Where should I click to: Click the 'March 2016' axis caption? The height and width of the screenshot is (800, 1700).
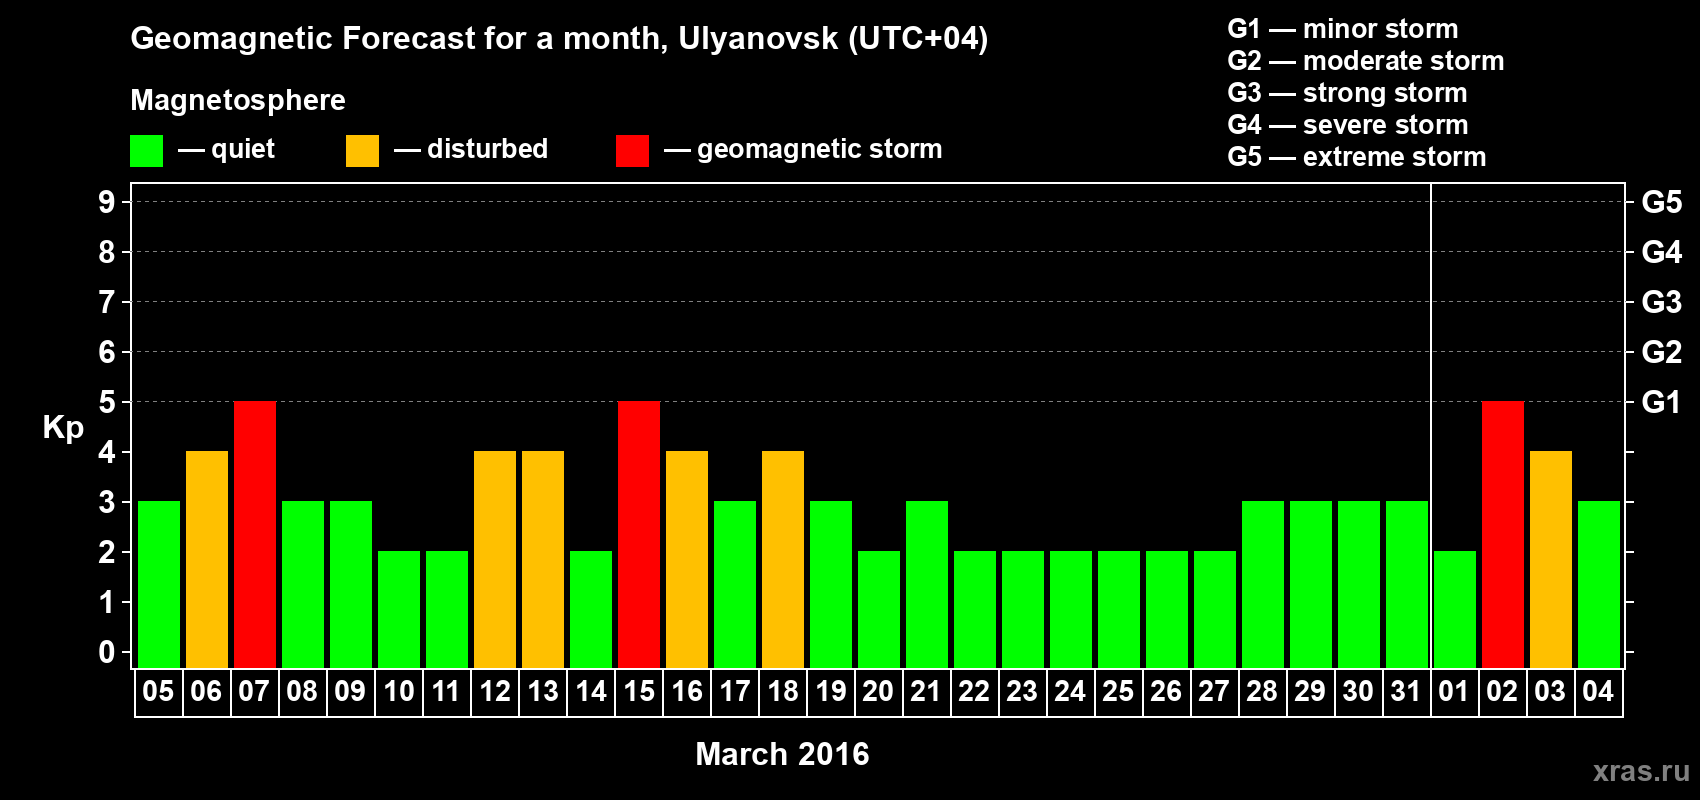782,754
